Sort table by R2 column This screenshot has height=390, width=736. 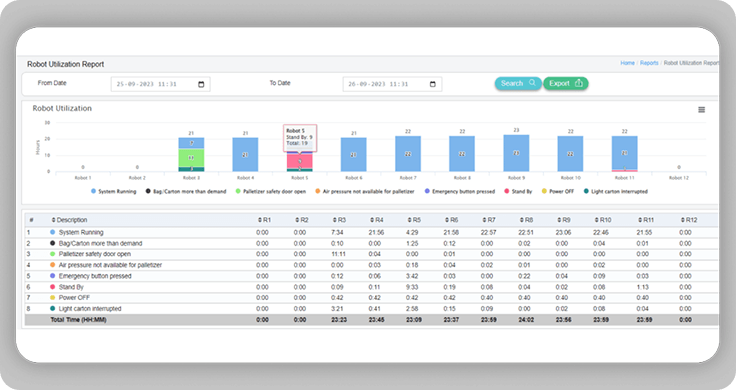coord(302,220)
